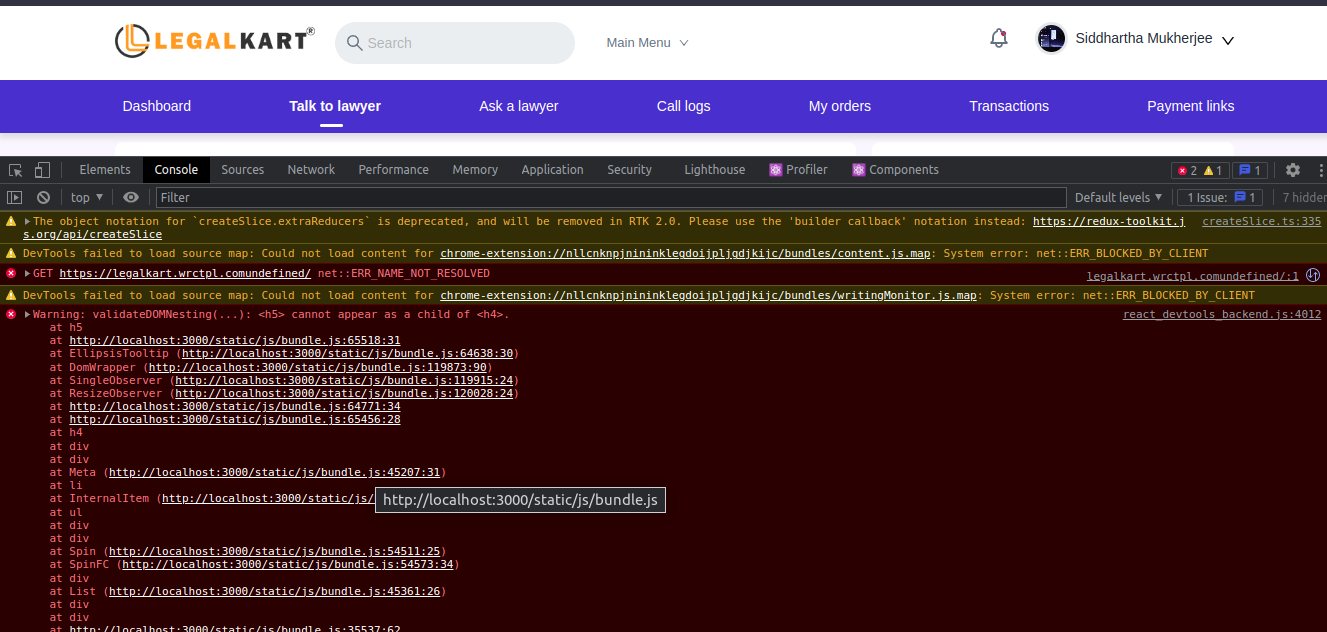1327x632 pixels.
Task: Toggle the device toolbar icon
Action: pos(42,170)
